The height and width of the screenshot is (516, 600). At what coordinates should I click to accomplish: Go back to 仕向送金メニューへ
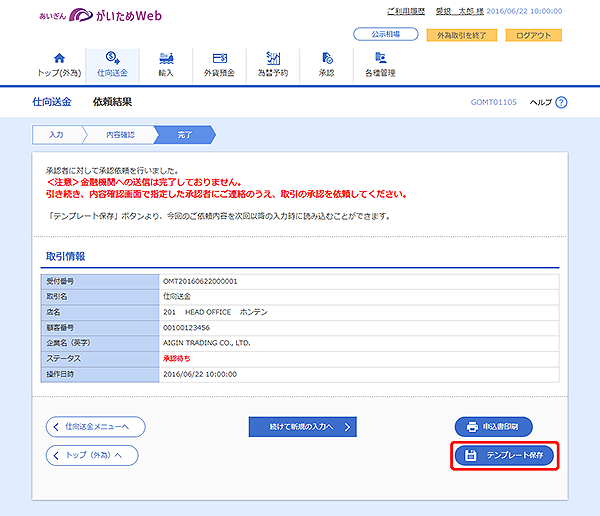[x=96, y=426]
